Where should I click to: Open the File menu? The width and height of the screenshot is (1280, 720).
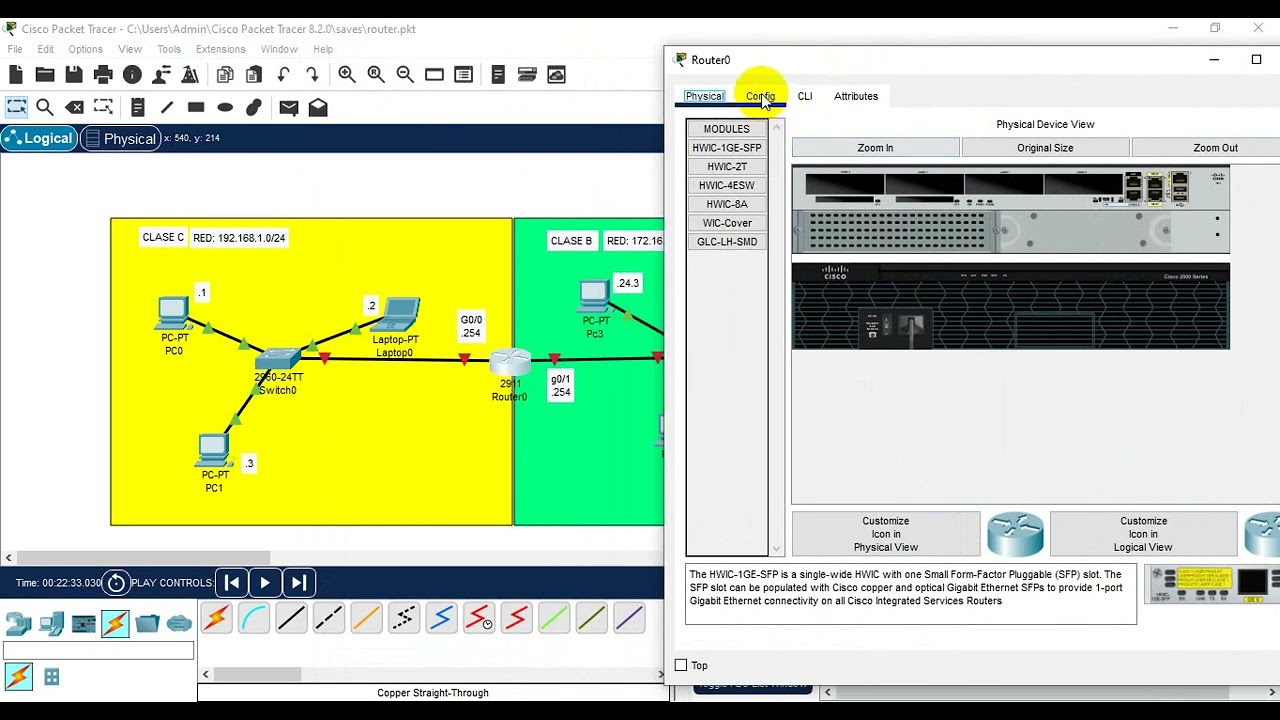[x=15, y=49]
